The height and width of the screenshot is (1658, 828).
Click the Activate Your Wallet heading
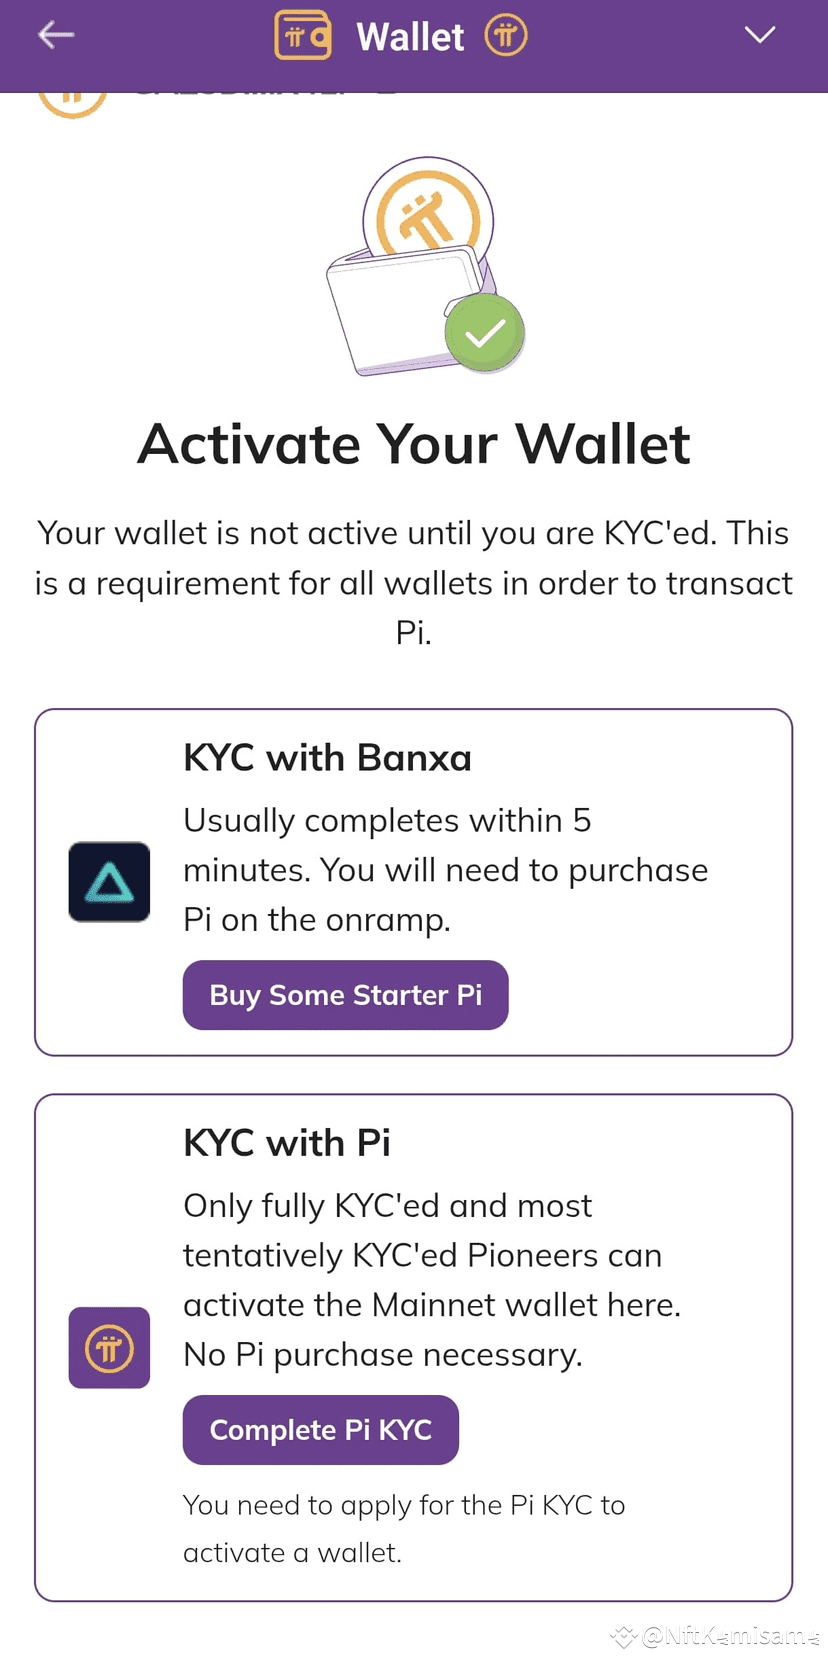[x=414, y=444]
